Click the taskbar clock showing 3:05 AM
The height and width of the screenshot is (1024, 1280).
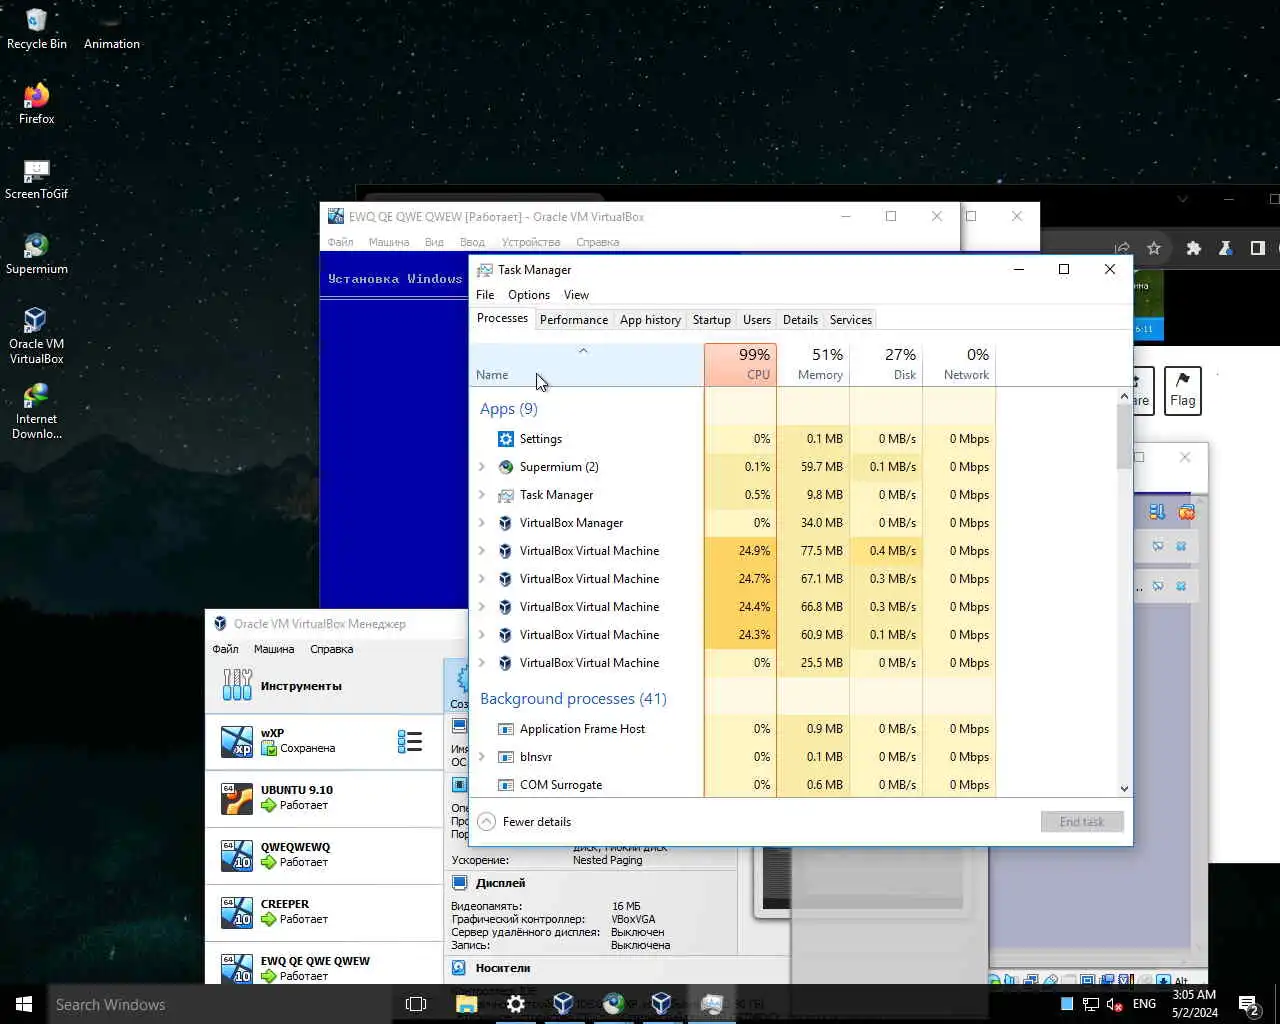coord(1194,1004)
